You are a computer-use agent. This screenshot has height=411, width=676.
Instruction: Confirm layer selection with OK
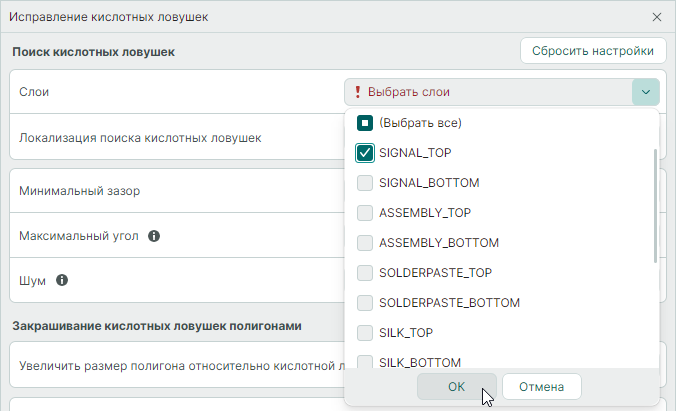point(456,387)
